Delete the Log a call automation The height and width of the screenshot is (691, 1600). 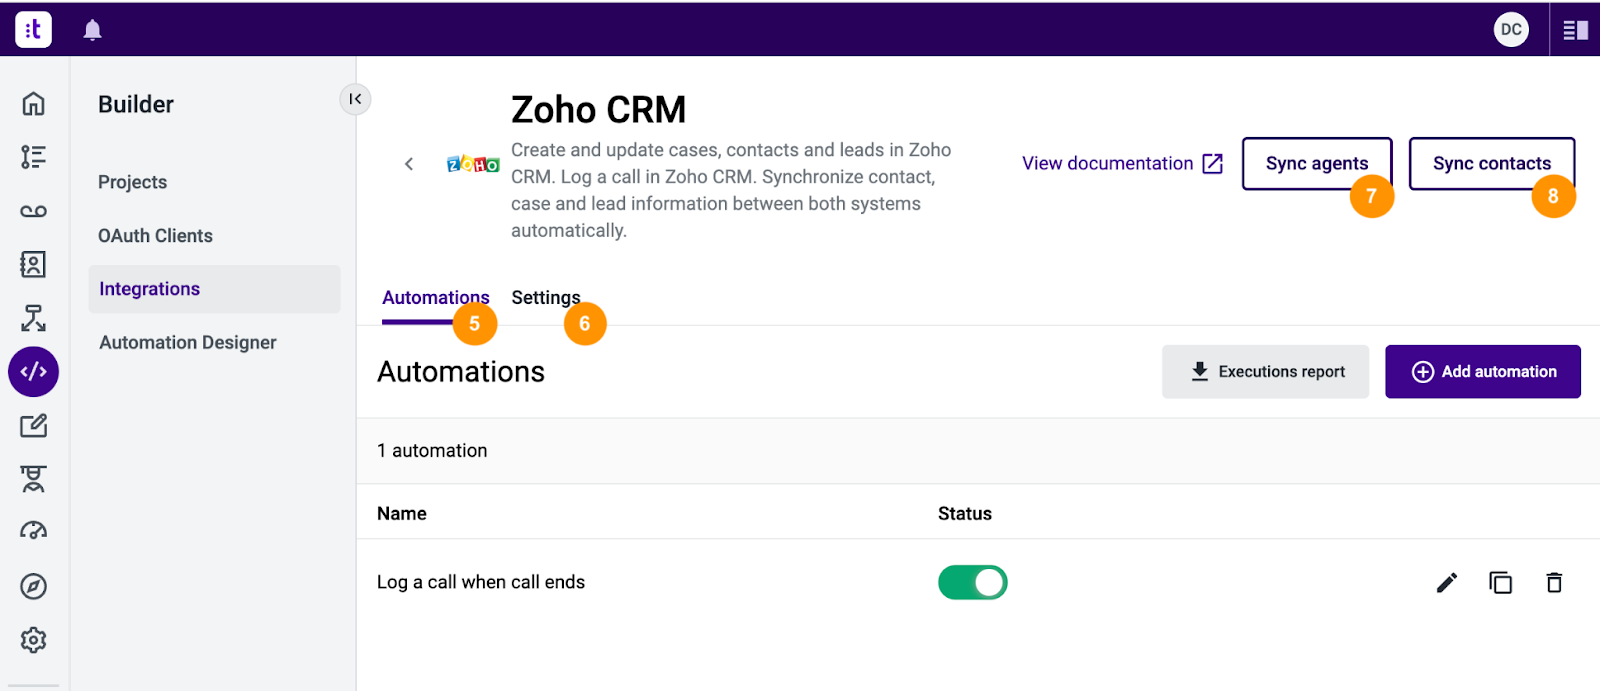[1554, 583]
